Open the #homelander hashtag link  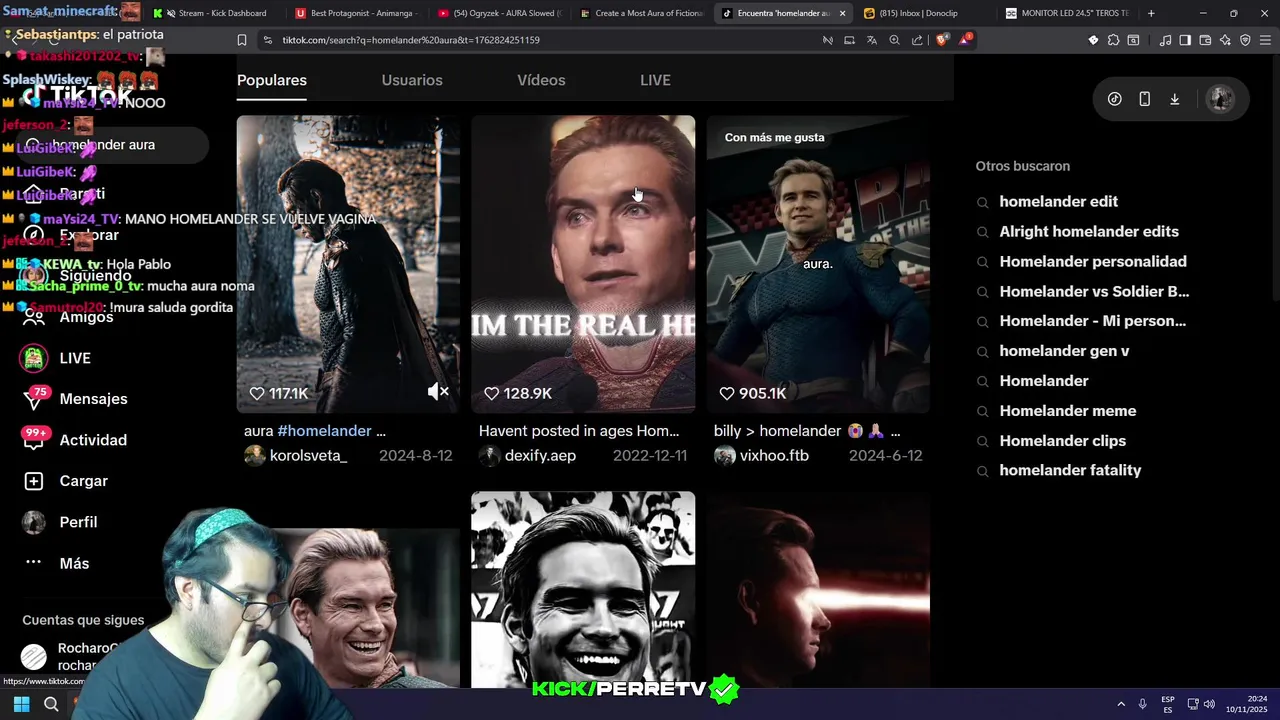(x=324, y=431)
